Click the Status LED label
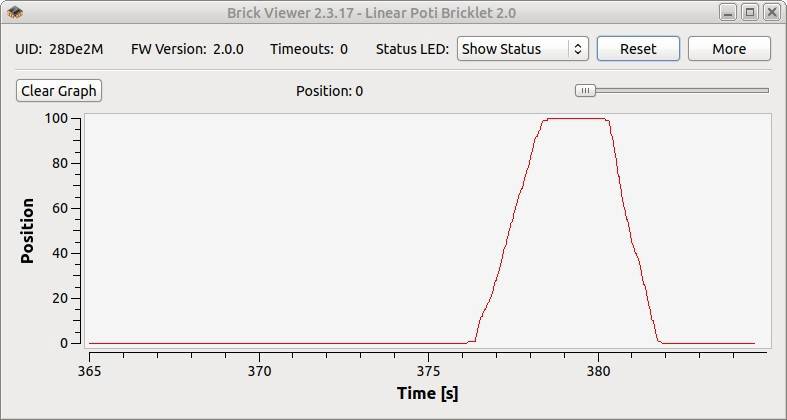 tap(412, 49)
